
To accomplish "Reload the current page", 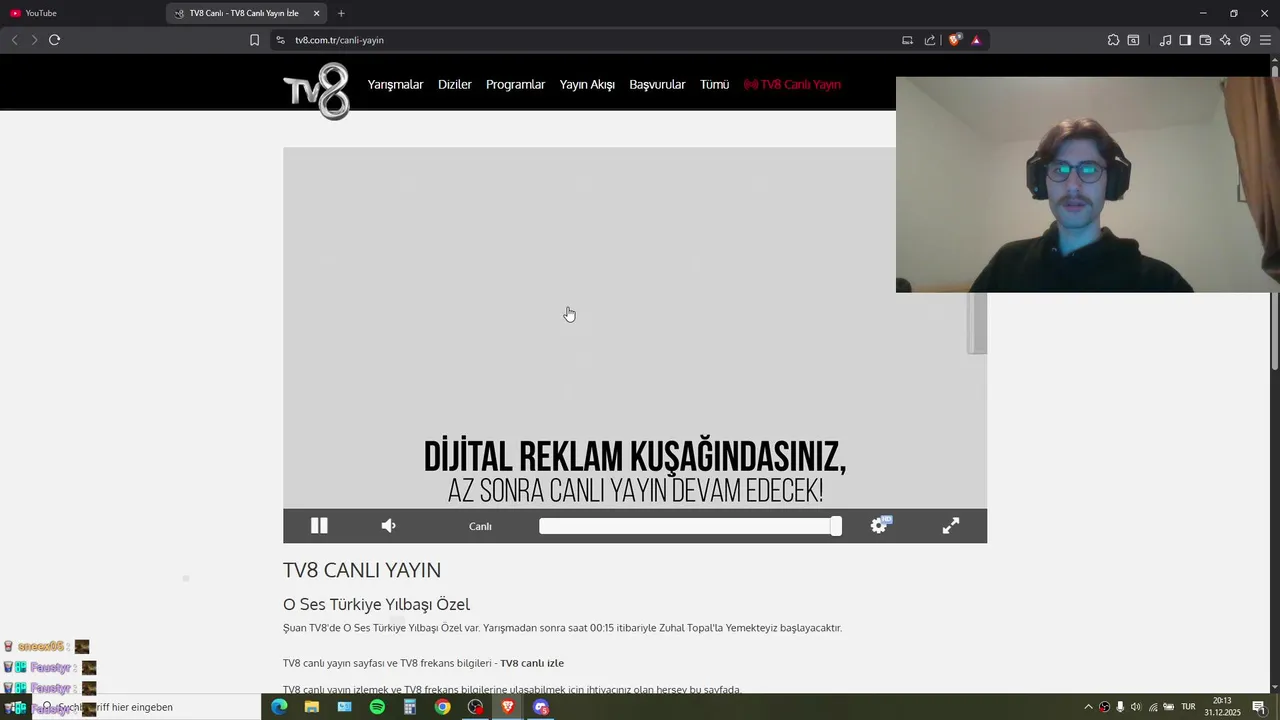I will (x=55, y=40).
